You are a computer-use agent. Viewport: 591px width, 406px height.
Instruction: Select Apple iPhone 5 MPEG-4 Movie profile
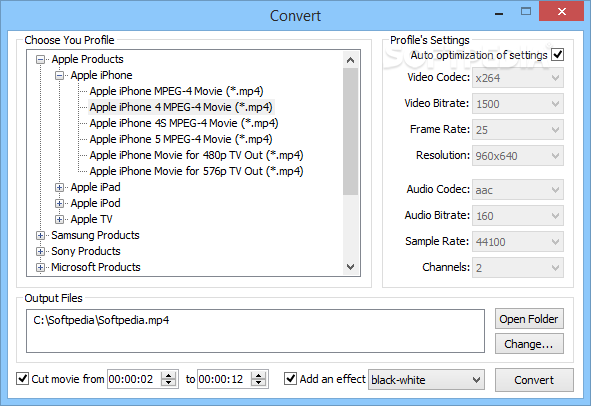tap(181, 139)
